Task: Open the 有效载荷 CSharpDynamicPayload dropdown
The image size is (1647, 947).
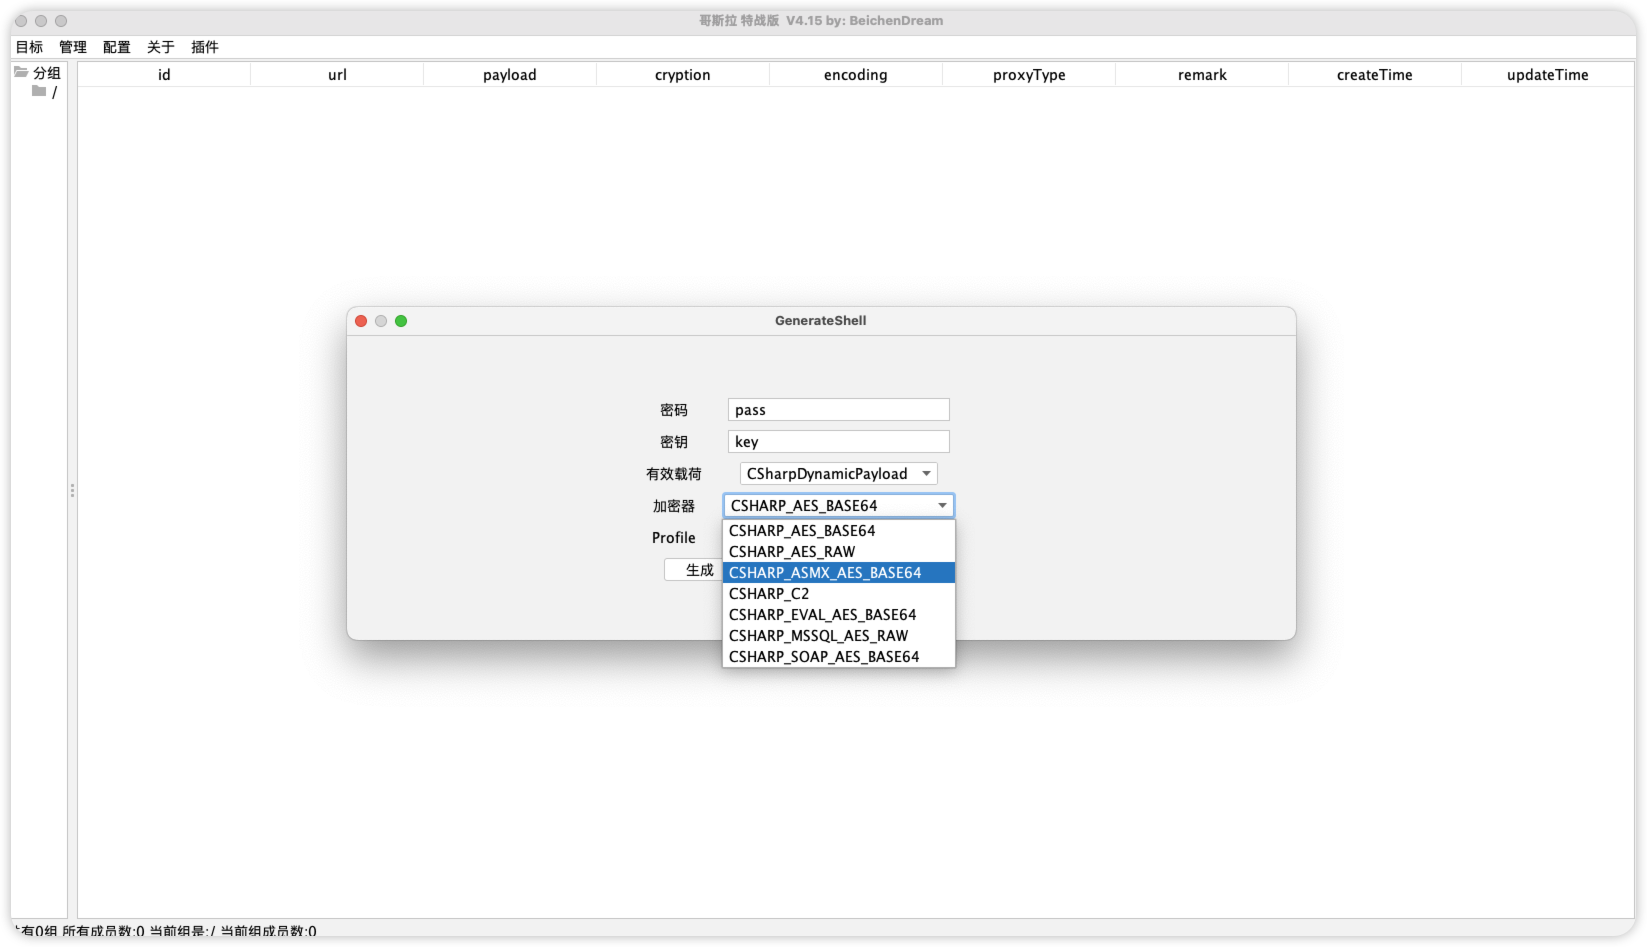Action: [x=838, y=474]
